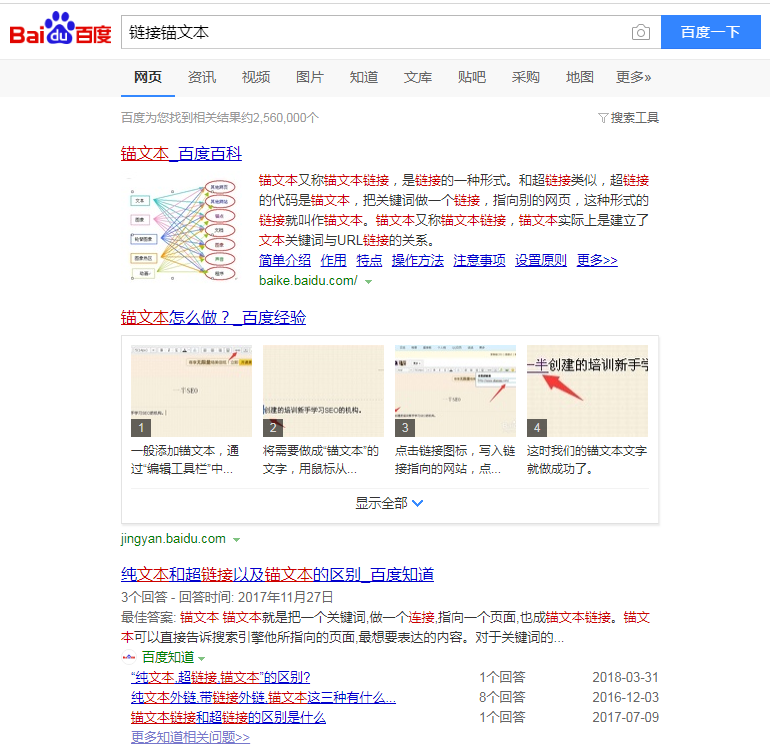Screen dimensions: 770x749
Task: Select the 网页 tab
Action: (148, 77)
